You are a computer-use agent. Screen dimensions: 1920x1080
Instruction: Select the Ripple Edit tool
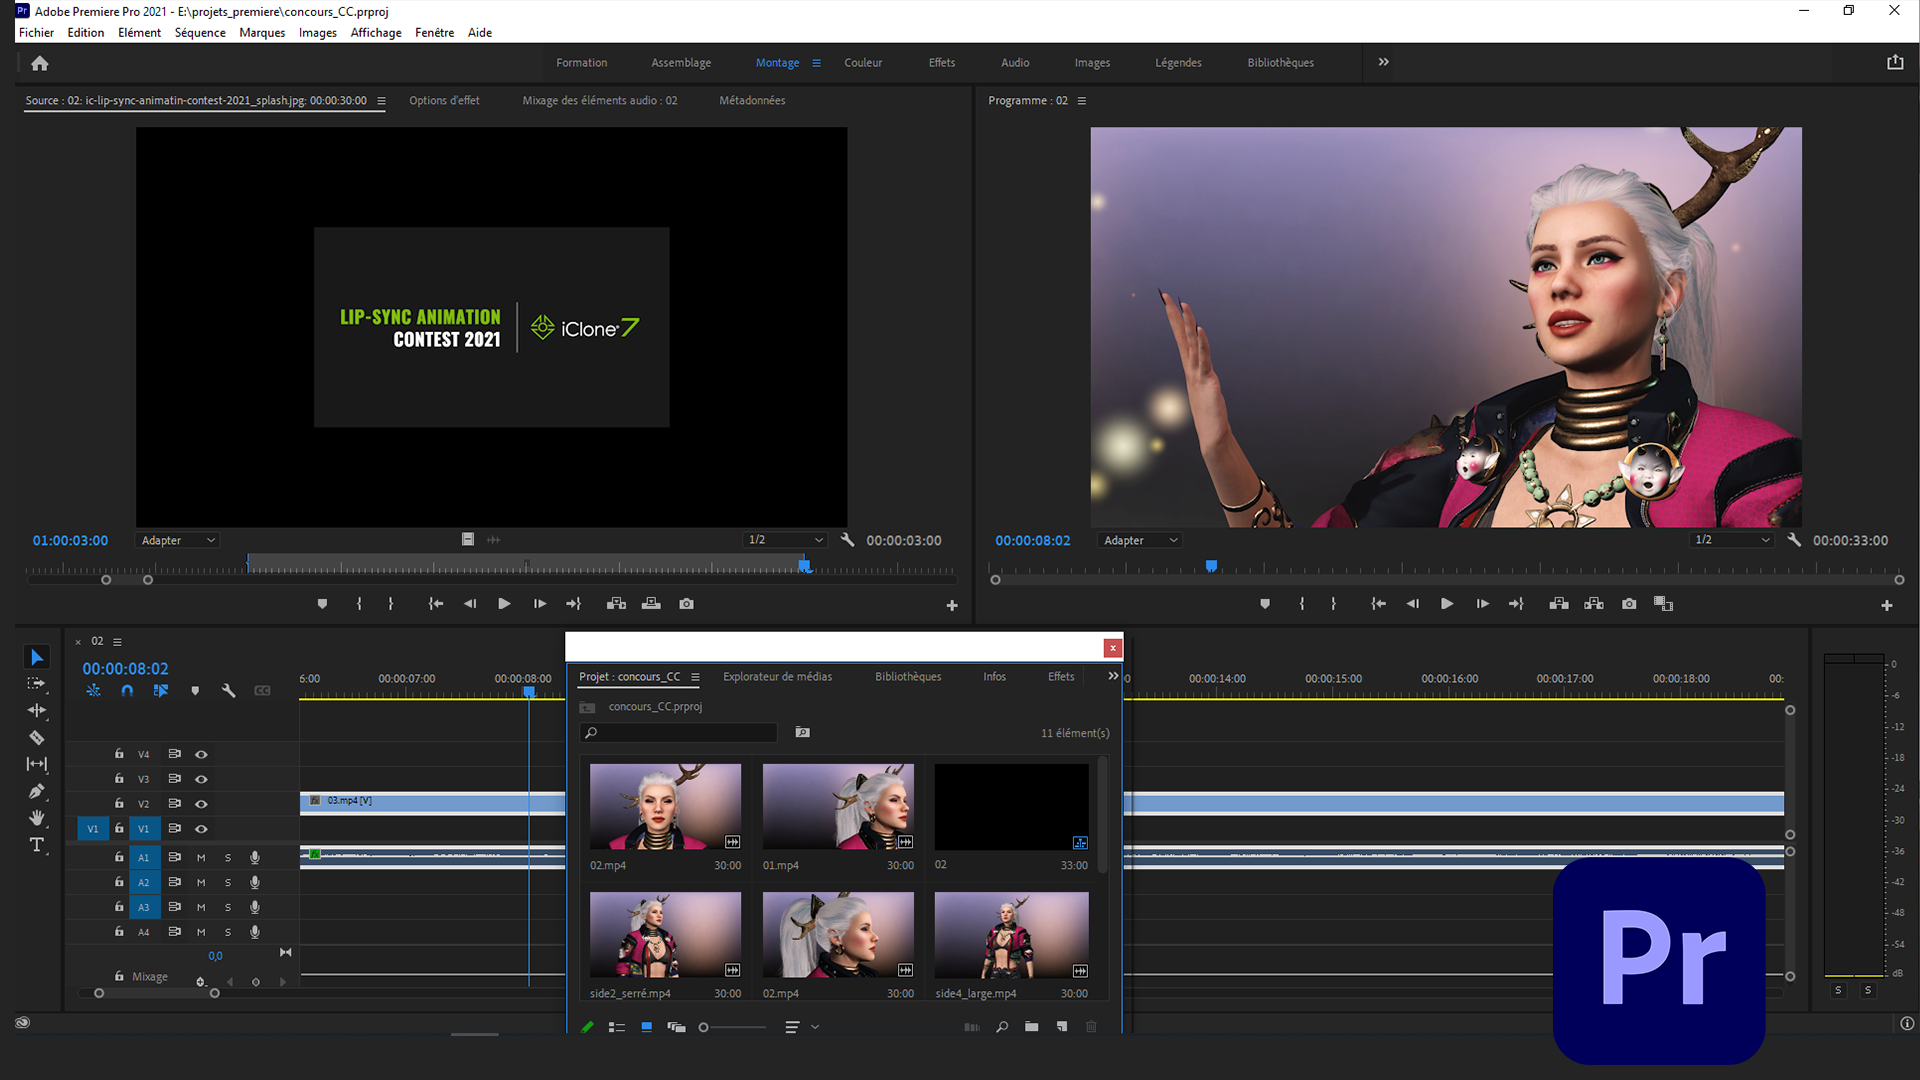37,710
